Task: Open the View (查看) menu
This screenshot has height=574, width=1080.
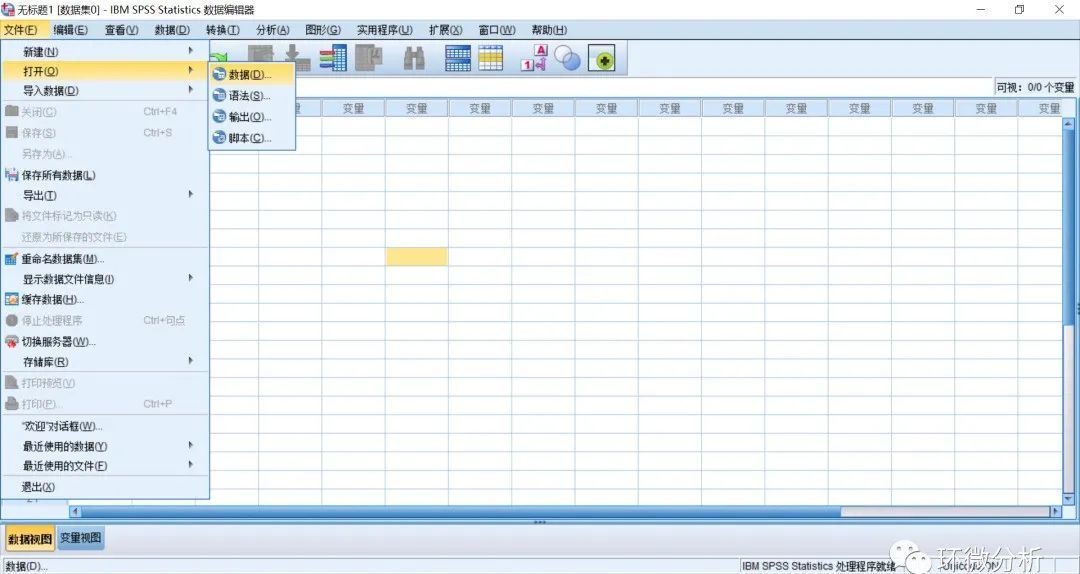Action: tap(121, 30)
